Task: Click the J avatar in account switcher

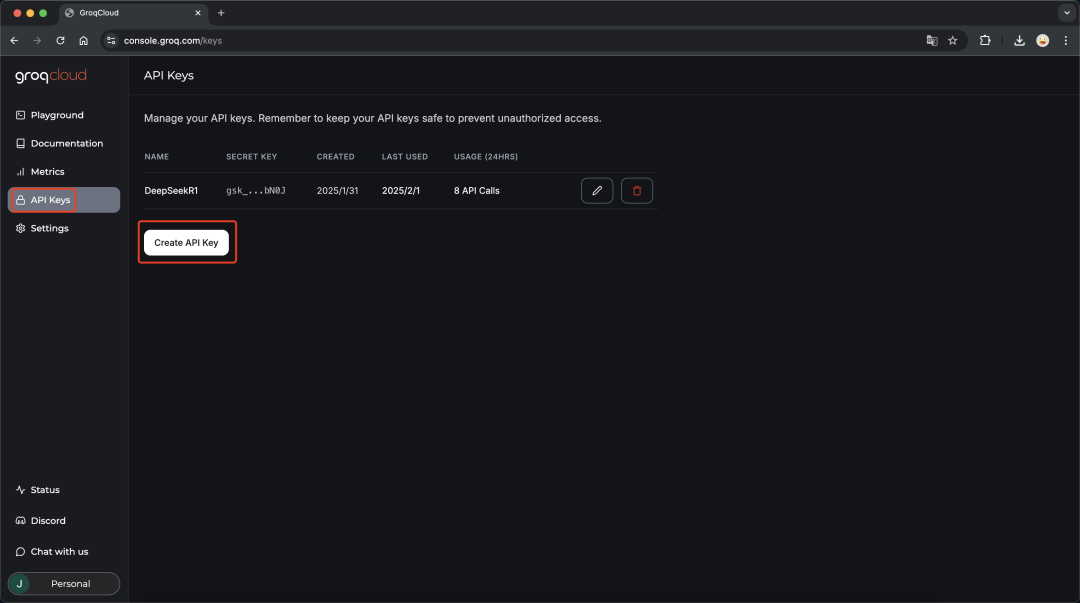Action: pyautogui.click(x=19, y=584)
